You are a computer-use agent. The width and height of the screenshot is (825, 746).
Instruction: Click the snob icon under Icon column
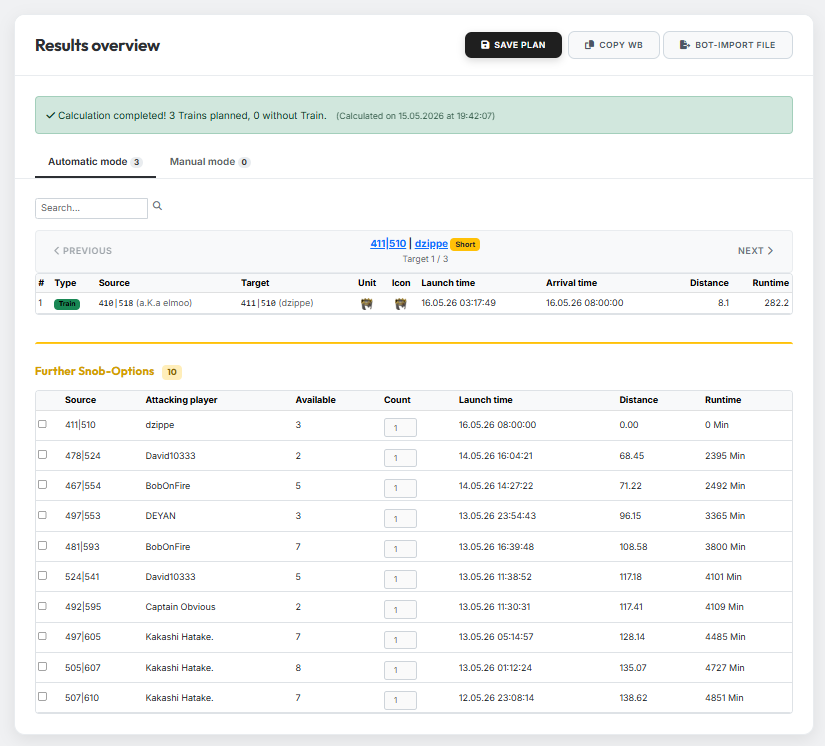point(400,304)
